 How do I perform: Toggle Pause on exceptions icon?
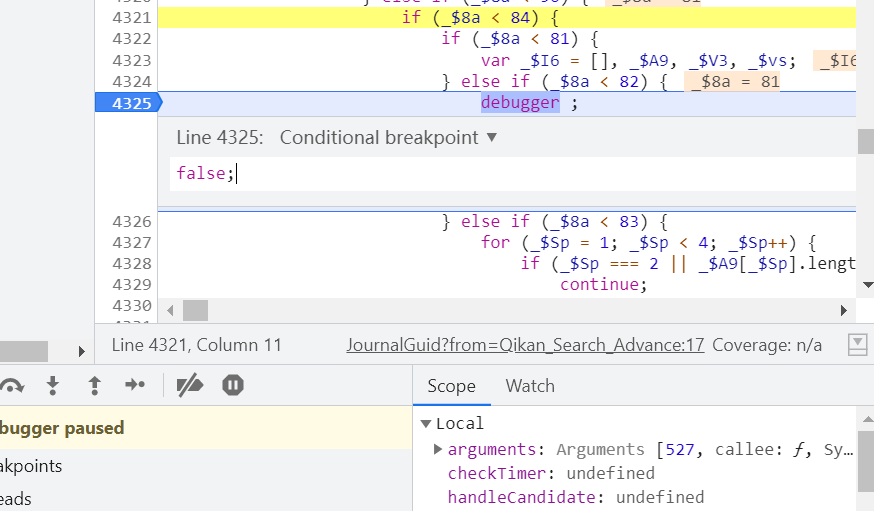click(233, 385)
